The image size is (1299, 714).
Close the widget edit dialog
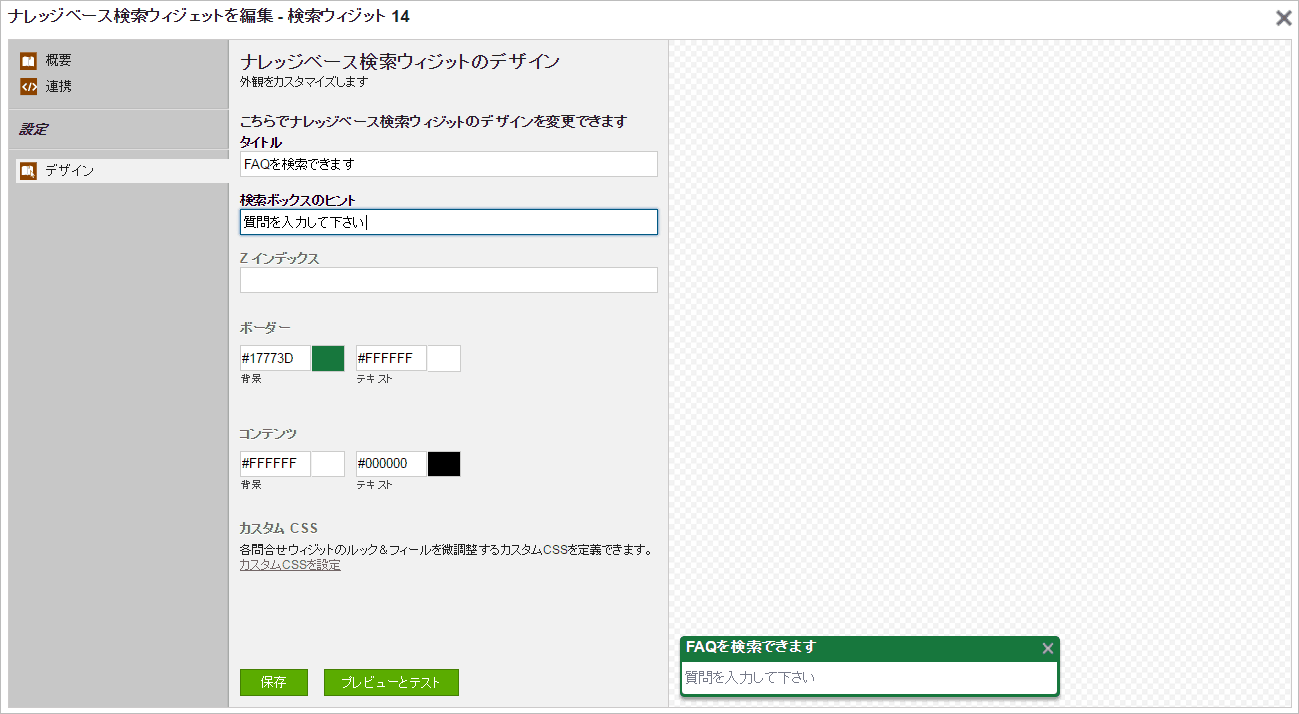coord(1283,17)
